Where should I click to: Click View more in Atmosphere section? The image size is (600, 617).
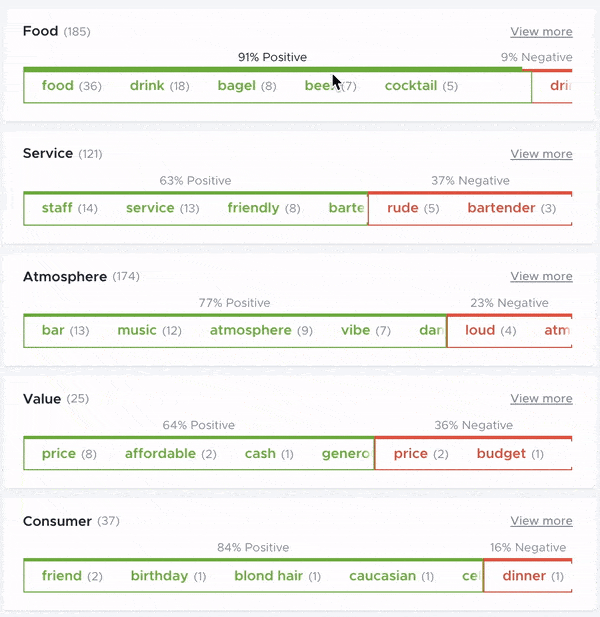(541, 276)
